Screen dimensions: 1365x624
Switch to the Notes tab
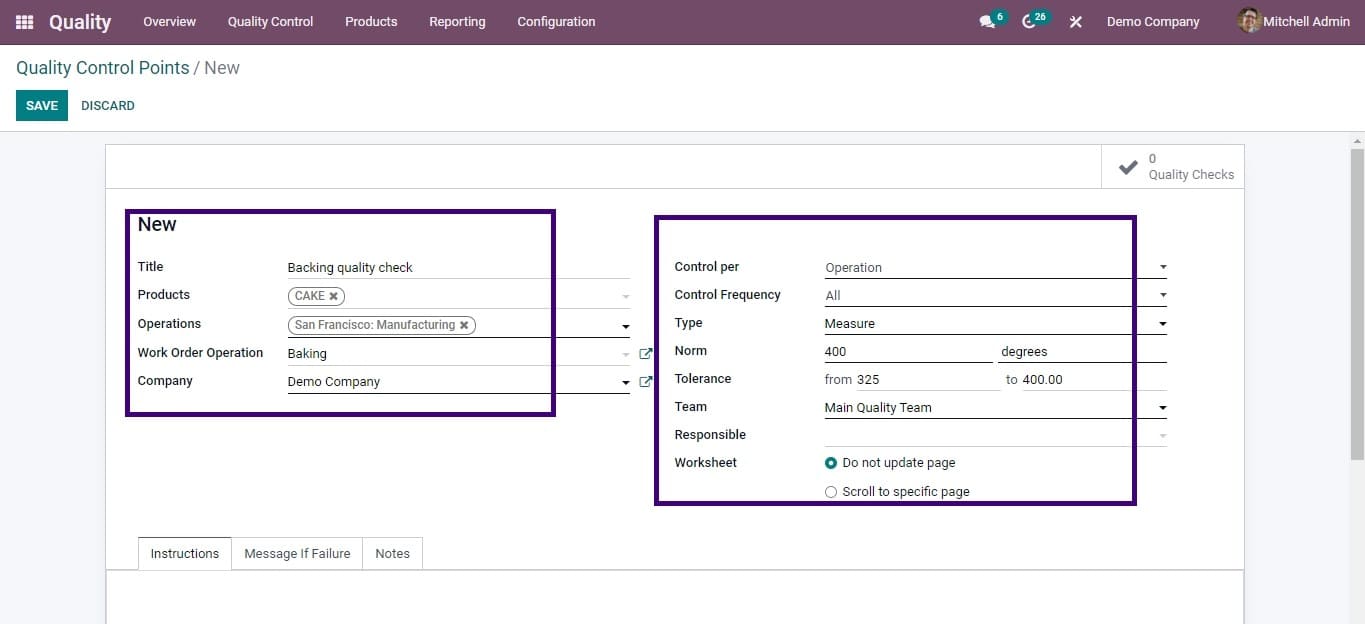pyautogui.click(x=392, y=553)
